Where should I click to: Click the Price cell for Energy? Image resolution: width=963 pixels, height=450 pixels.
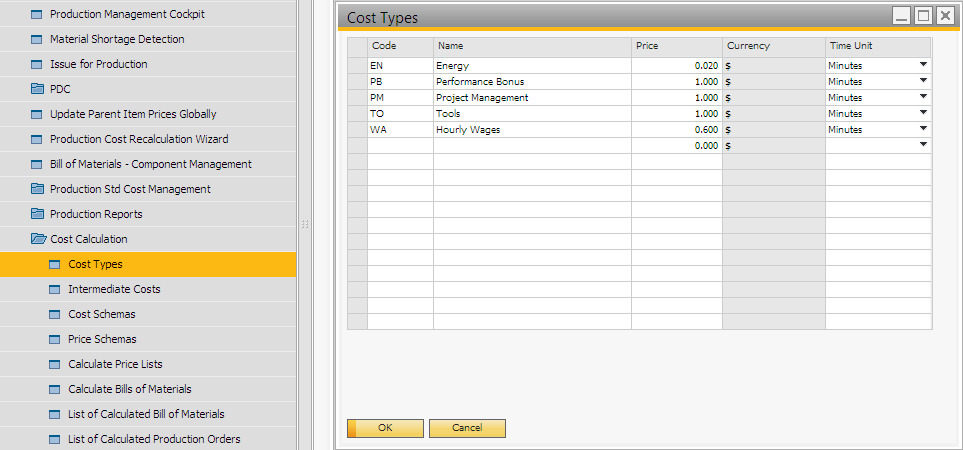pos(676,65)
